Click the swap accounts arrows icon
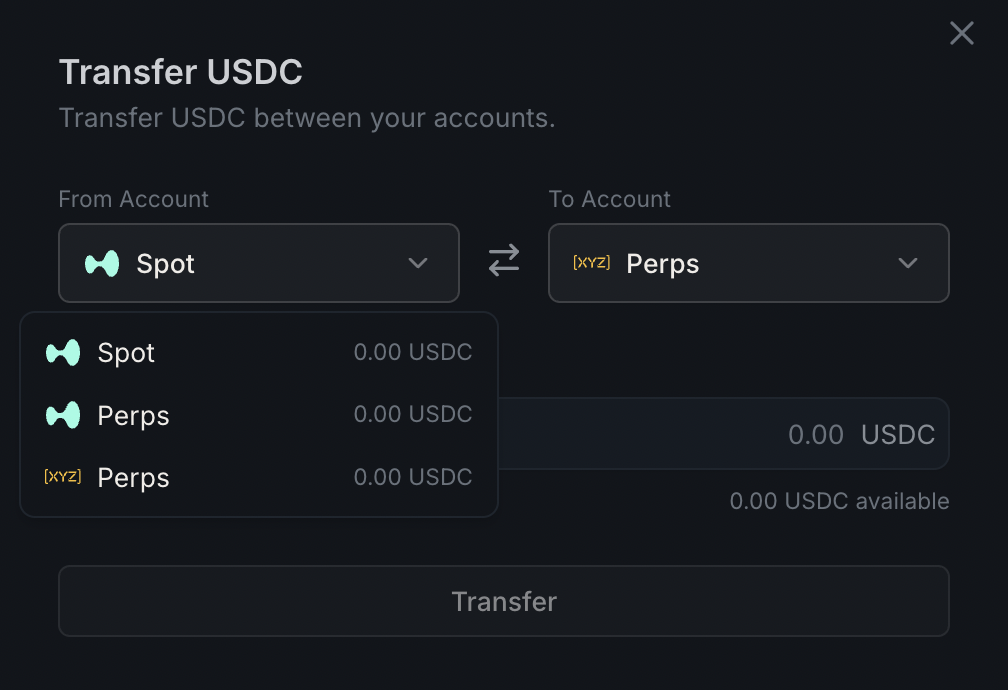 click(504, 262)
